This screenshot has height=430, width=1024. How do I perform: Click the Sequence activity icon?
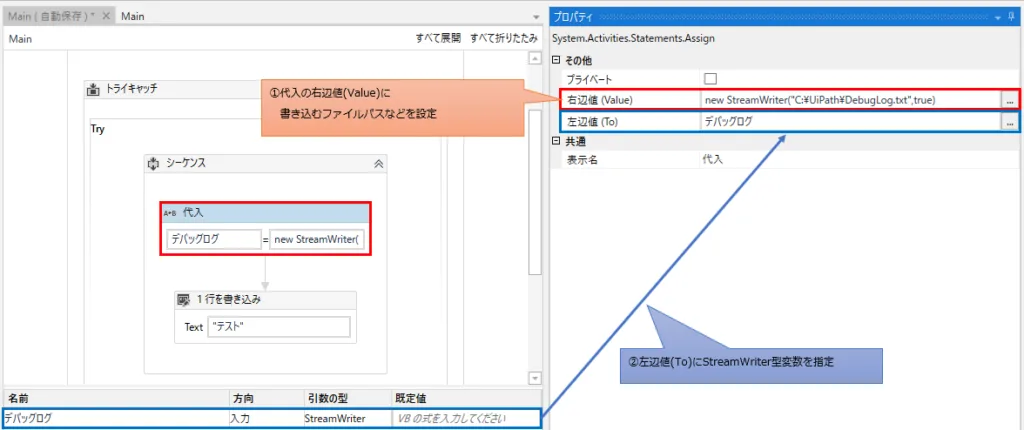153,163
